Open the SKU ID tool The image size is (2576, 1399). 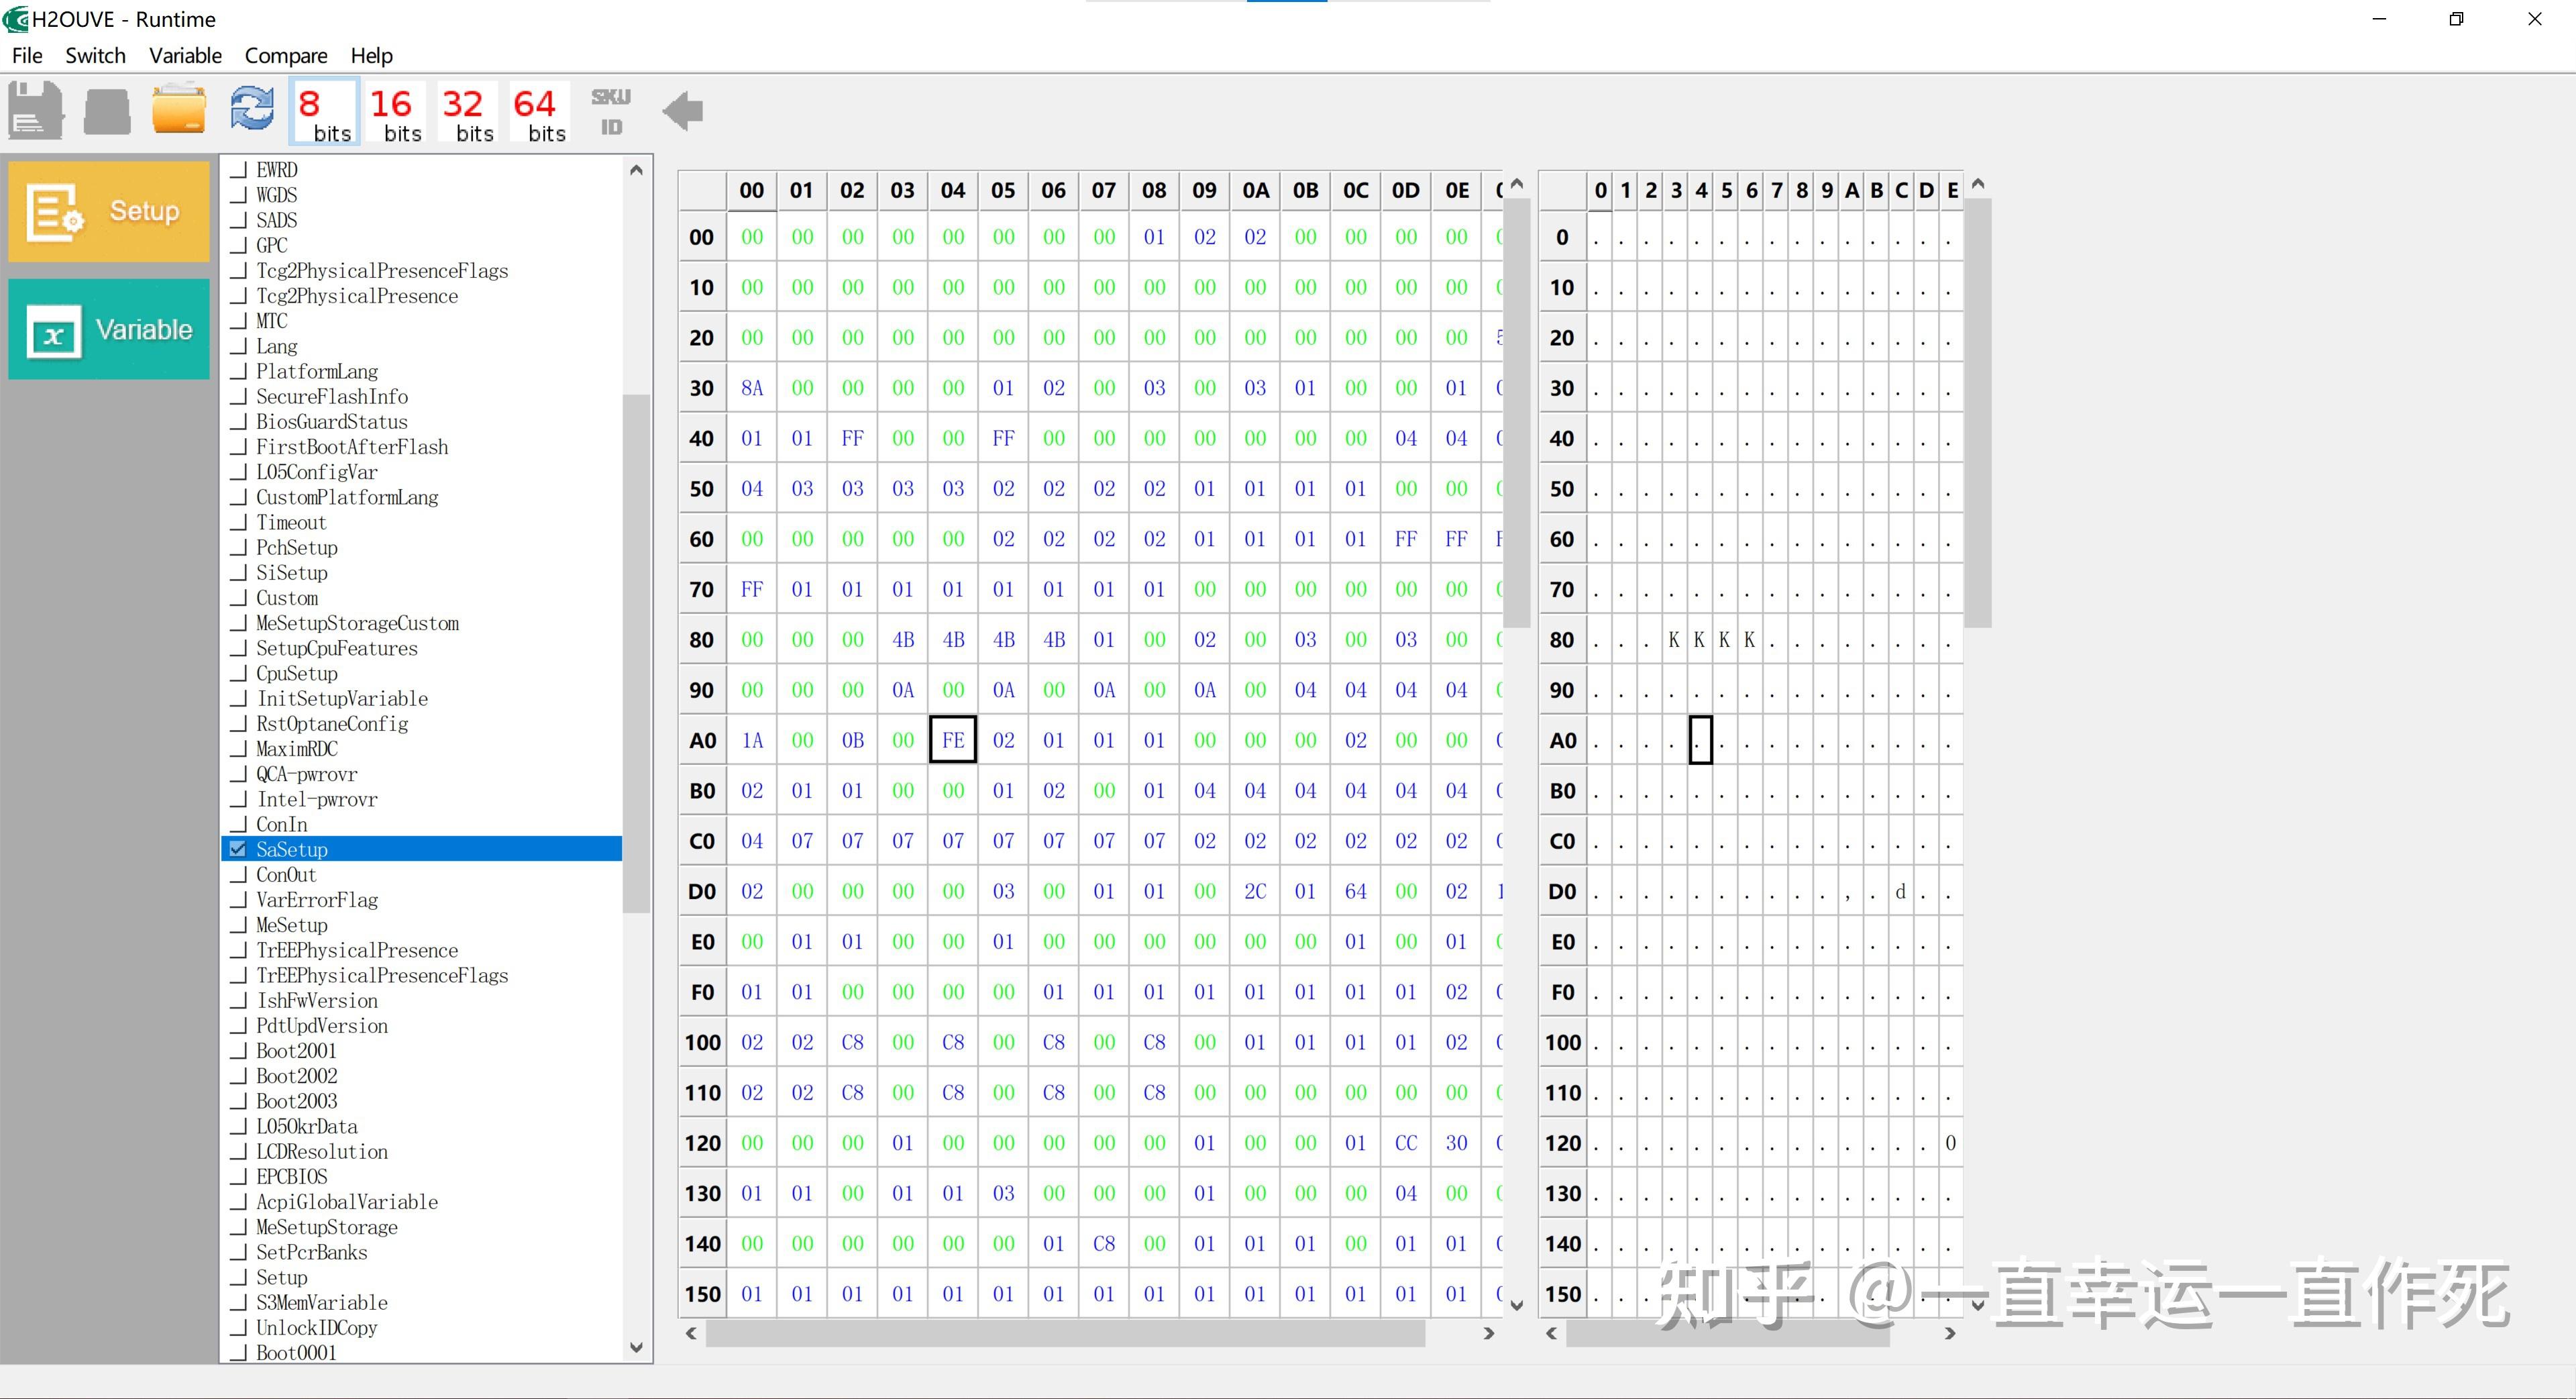coord(611,111)
